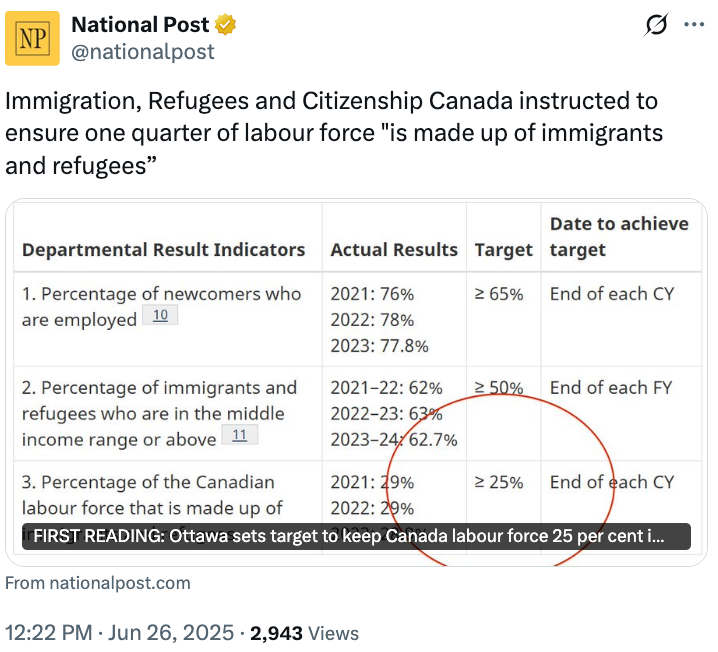Image resolution: width=718 pixels, height=652 pixels.
Task: Click footnote 11 reference in table
Action: click(x=239, y=435)
